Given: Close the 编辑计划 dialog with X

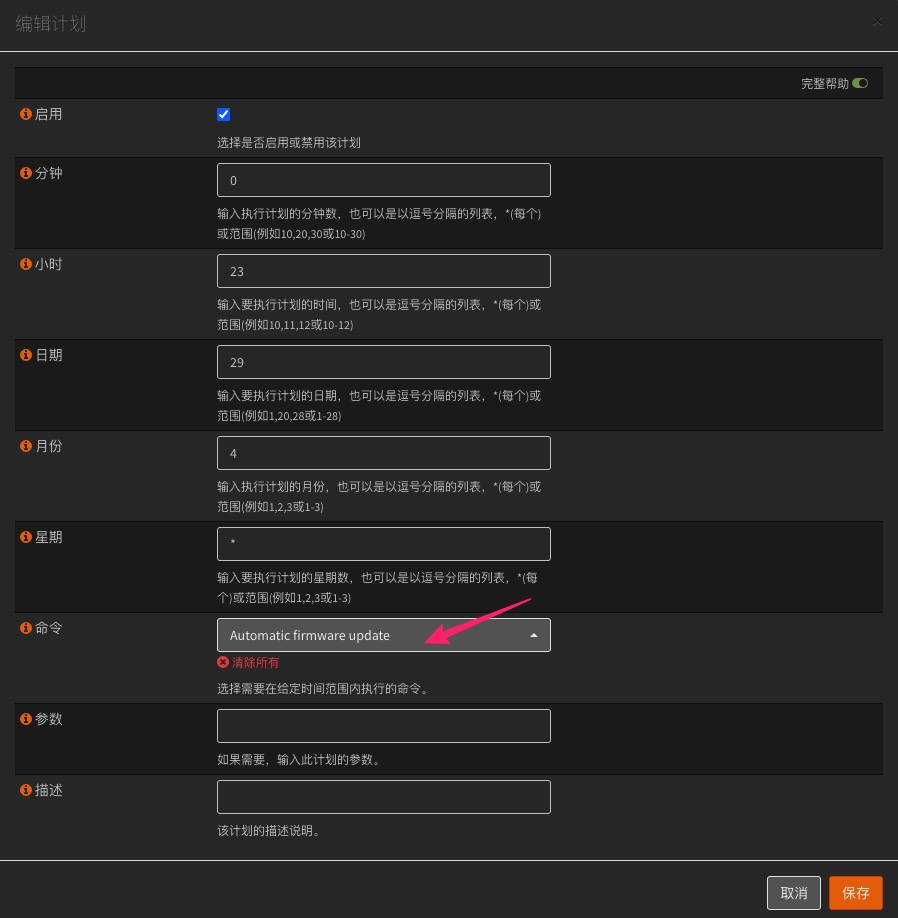Looking at the screenshot, I should (x=877, y=22).
